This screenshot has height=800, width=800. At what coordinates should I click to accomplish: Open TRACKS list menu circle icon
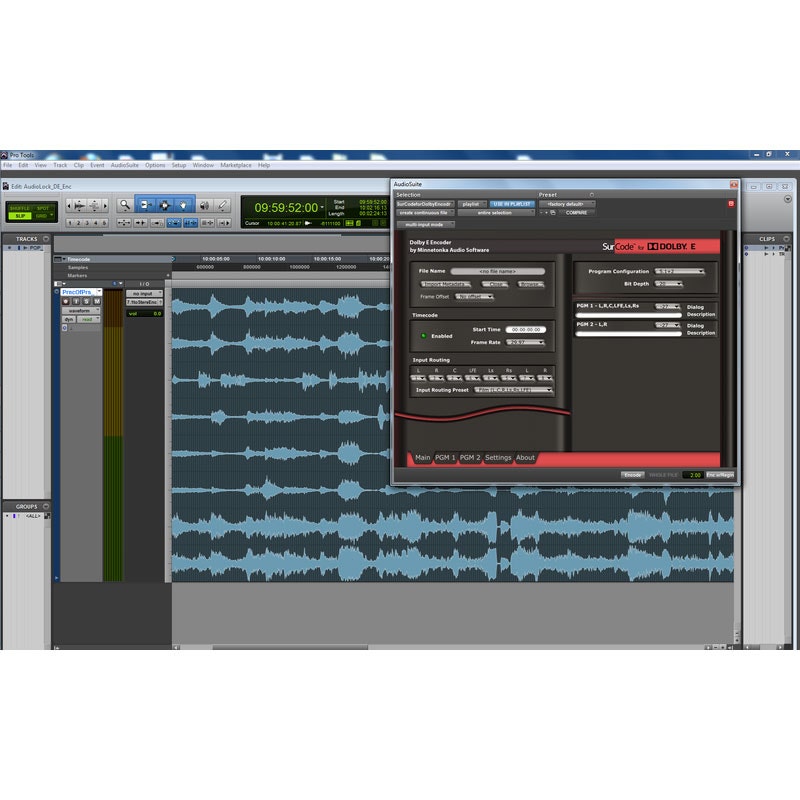click(46, 239)
